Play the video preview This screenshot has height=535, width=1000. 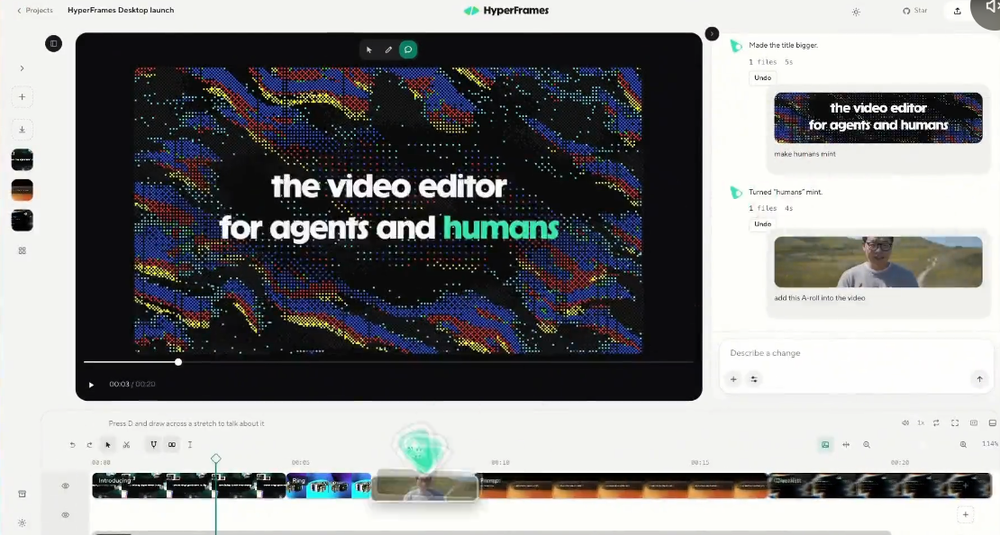[91, 385]
